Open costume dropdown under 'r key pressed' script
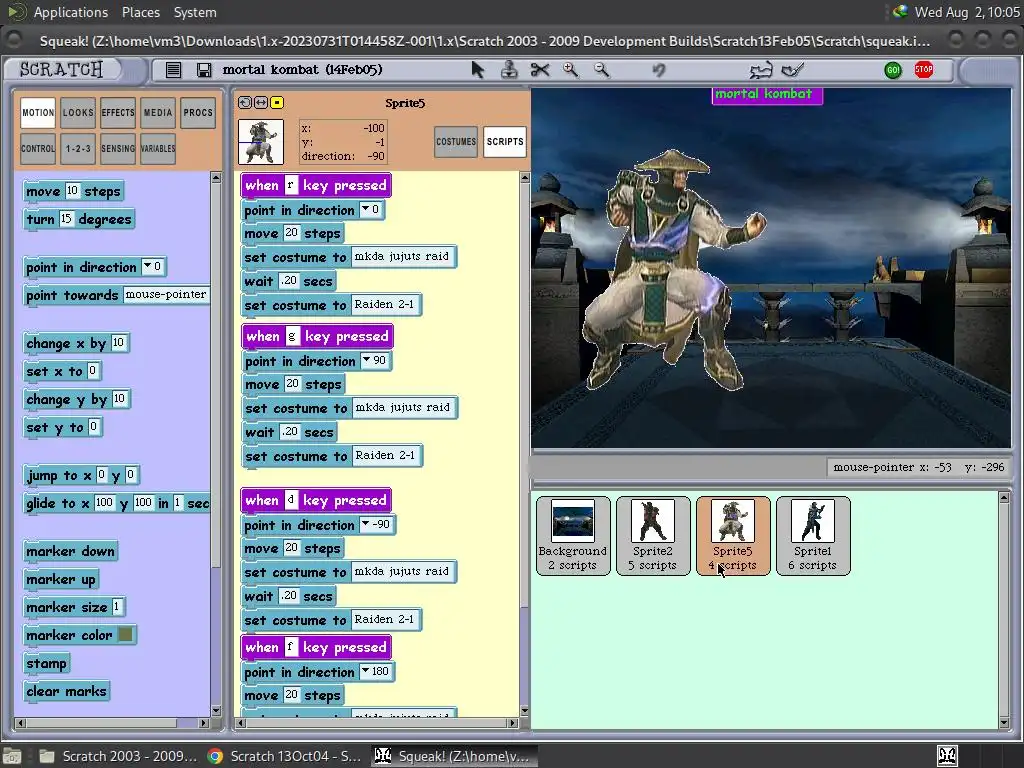The width and height of the screenshot is (1024, 768). [x=402, y=257]
